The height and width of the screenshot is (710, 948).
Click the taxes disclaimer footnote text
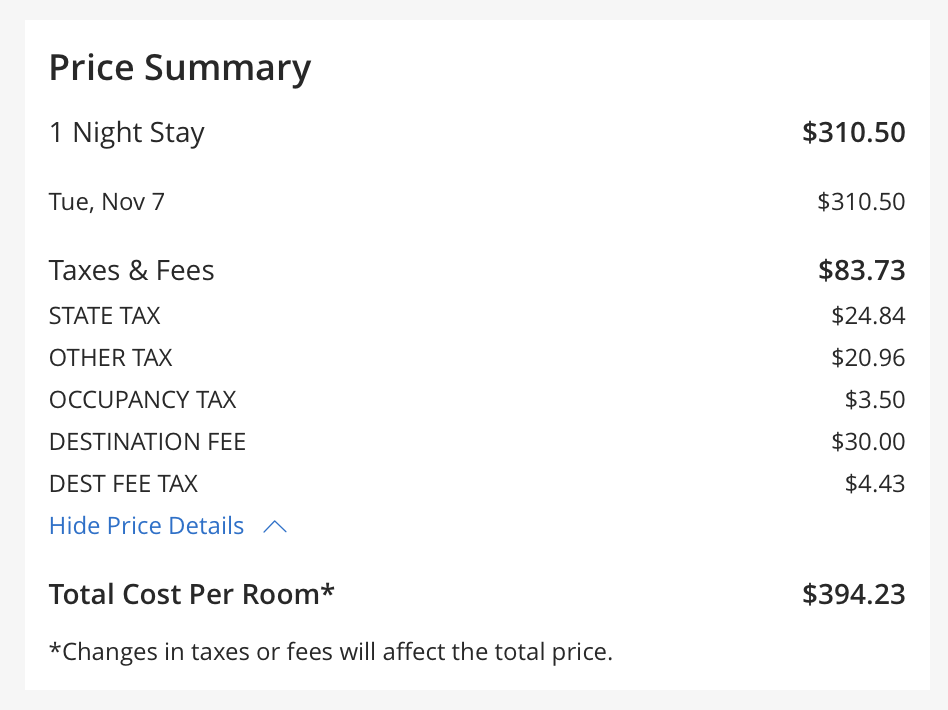tap(331, 651)
